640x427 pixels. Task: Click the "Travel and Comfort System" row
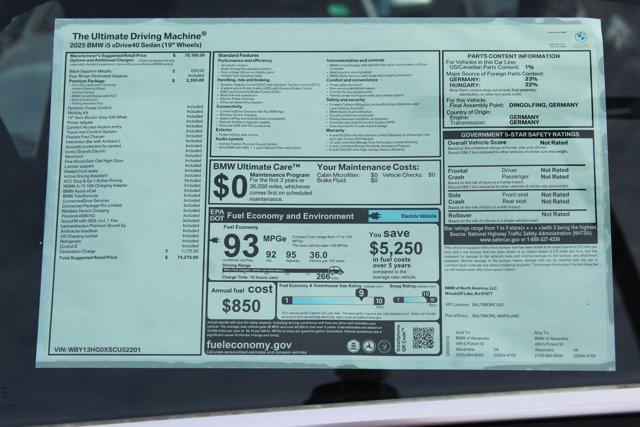tap(135, 132)
